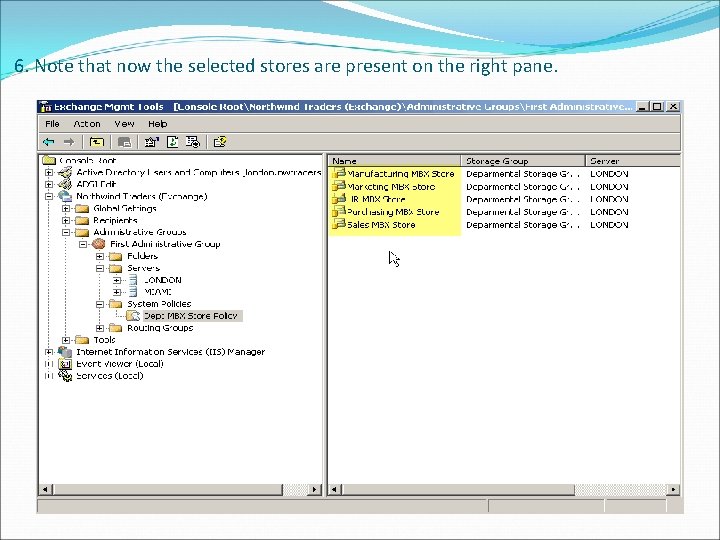Click the Up one level toolbar icon
720x540 pixels.
[96, 142]
